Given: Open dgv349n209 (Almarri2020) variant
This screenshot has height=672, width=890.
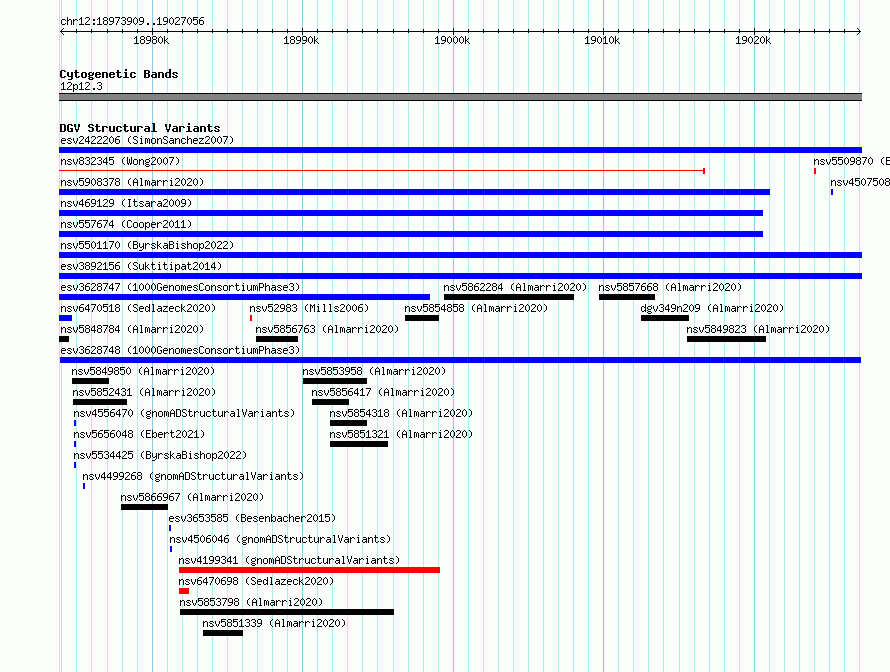Looking at the screenshot, I should coord(712,308).
